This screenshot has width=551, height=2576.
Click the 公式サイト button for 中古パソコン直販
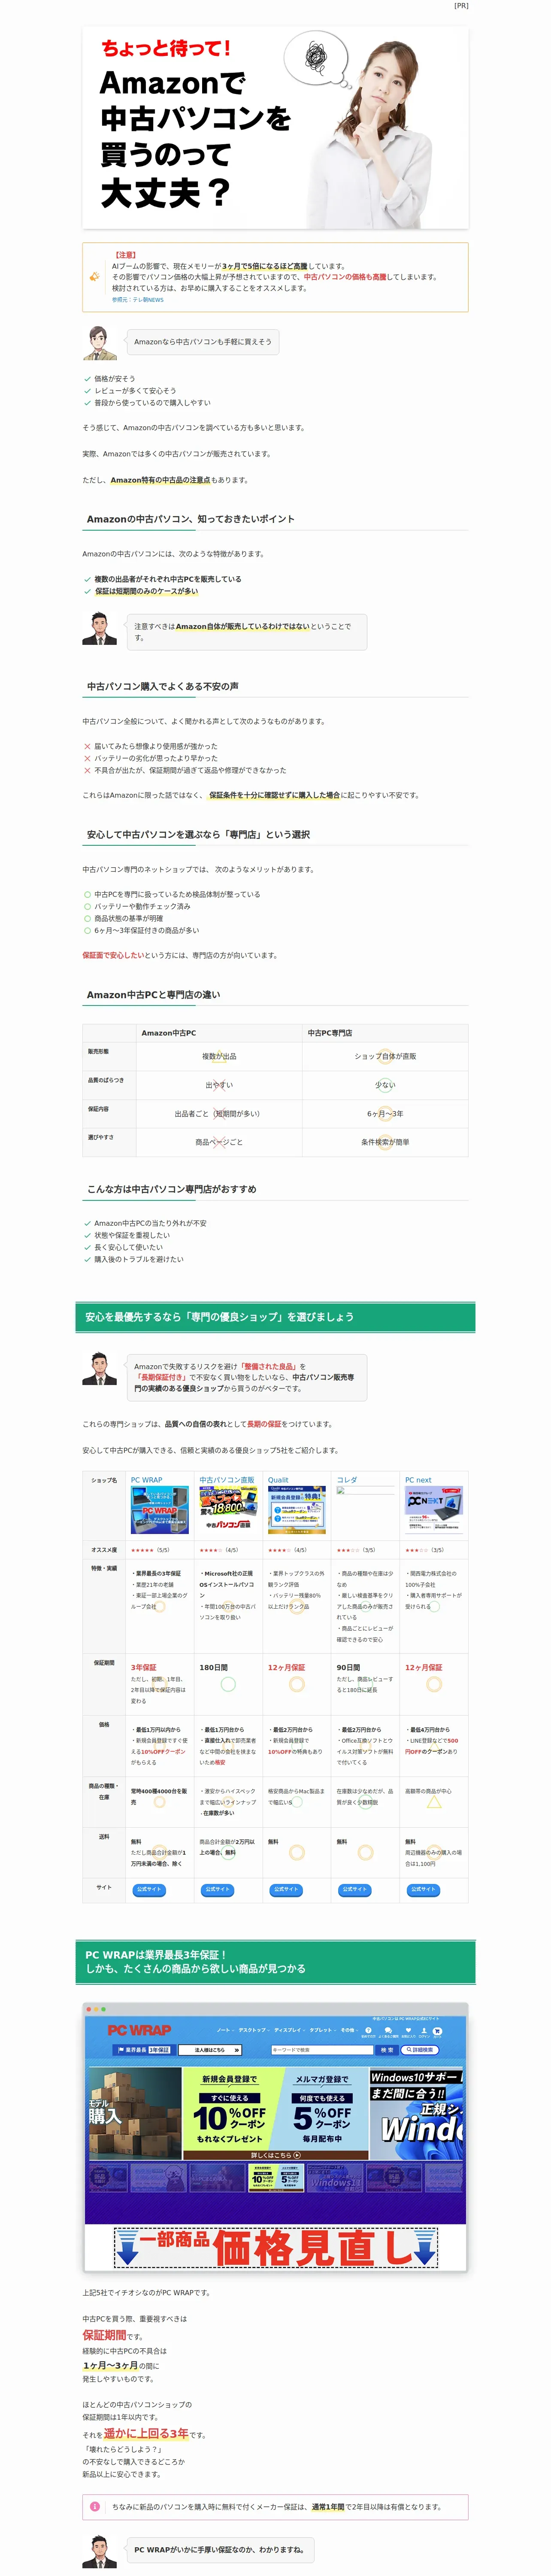(217, 1889)
